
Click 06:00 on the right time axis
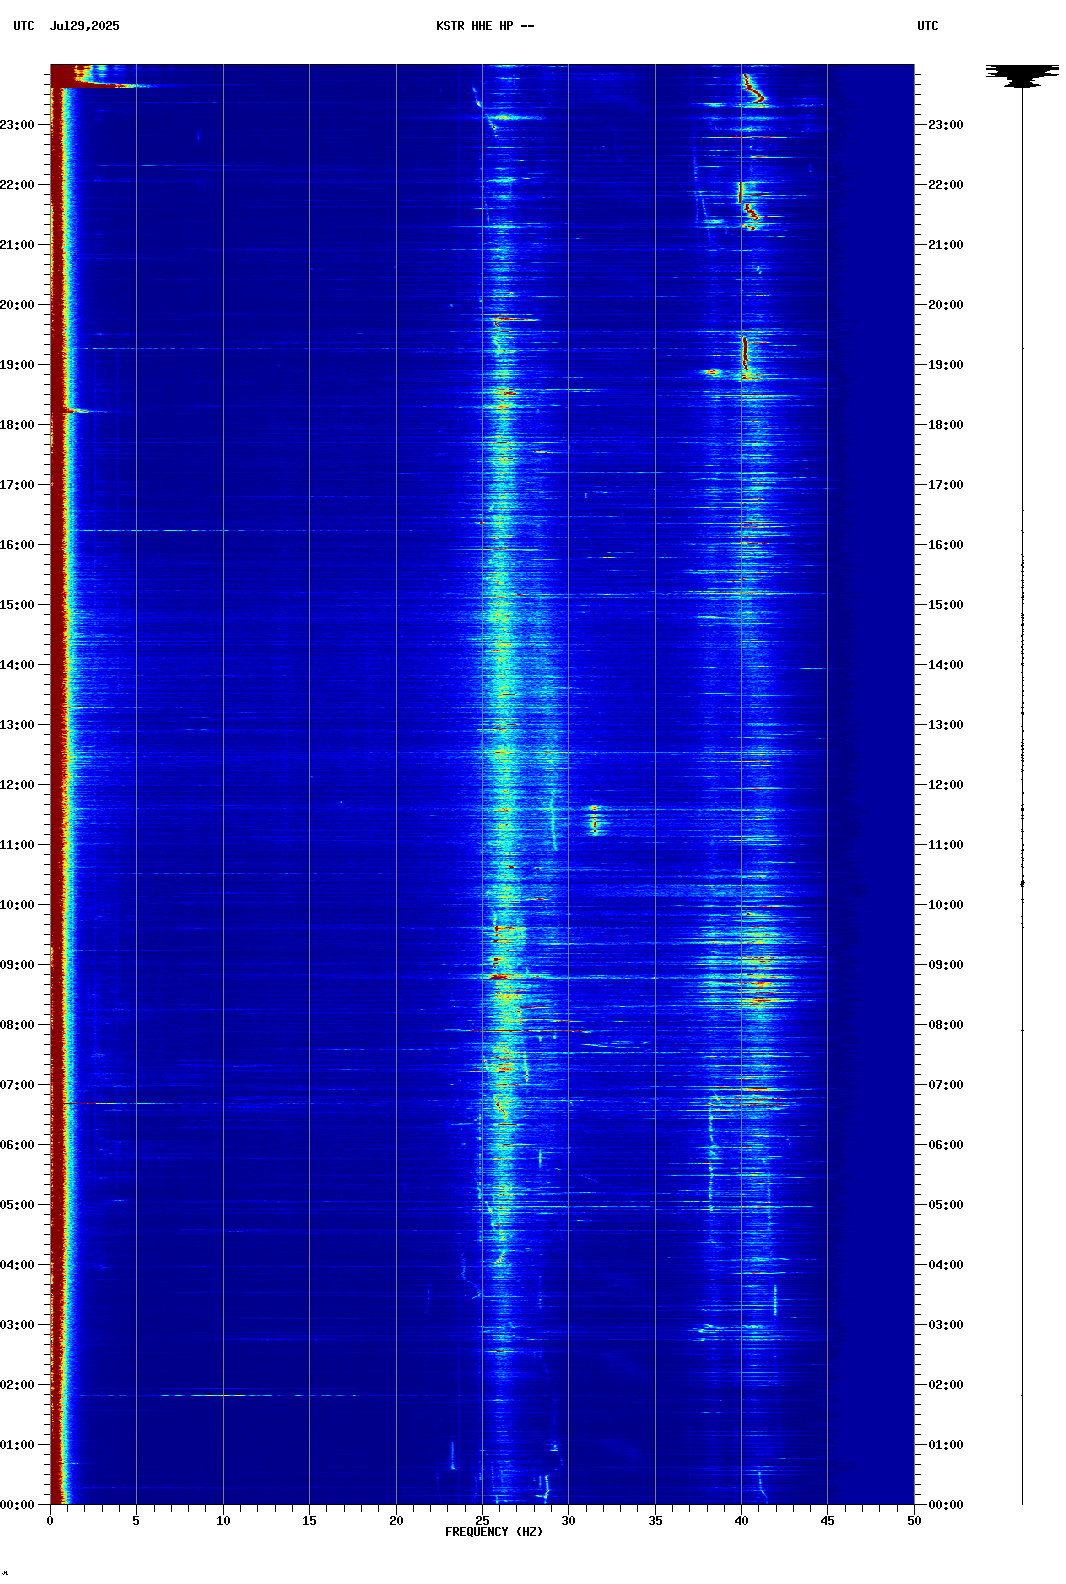(x=946, y=1145)
